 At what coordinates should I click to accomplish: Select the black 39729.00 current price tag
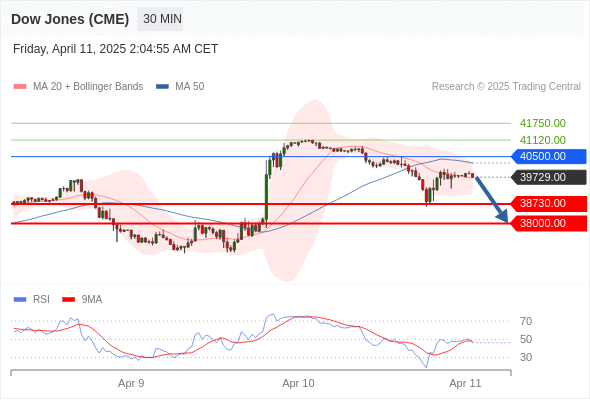pyautogui.click(x=549, y=177)
